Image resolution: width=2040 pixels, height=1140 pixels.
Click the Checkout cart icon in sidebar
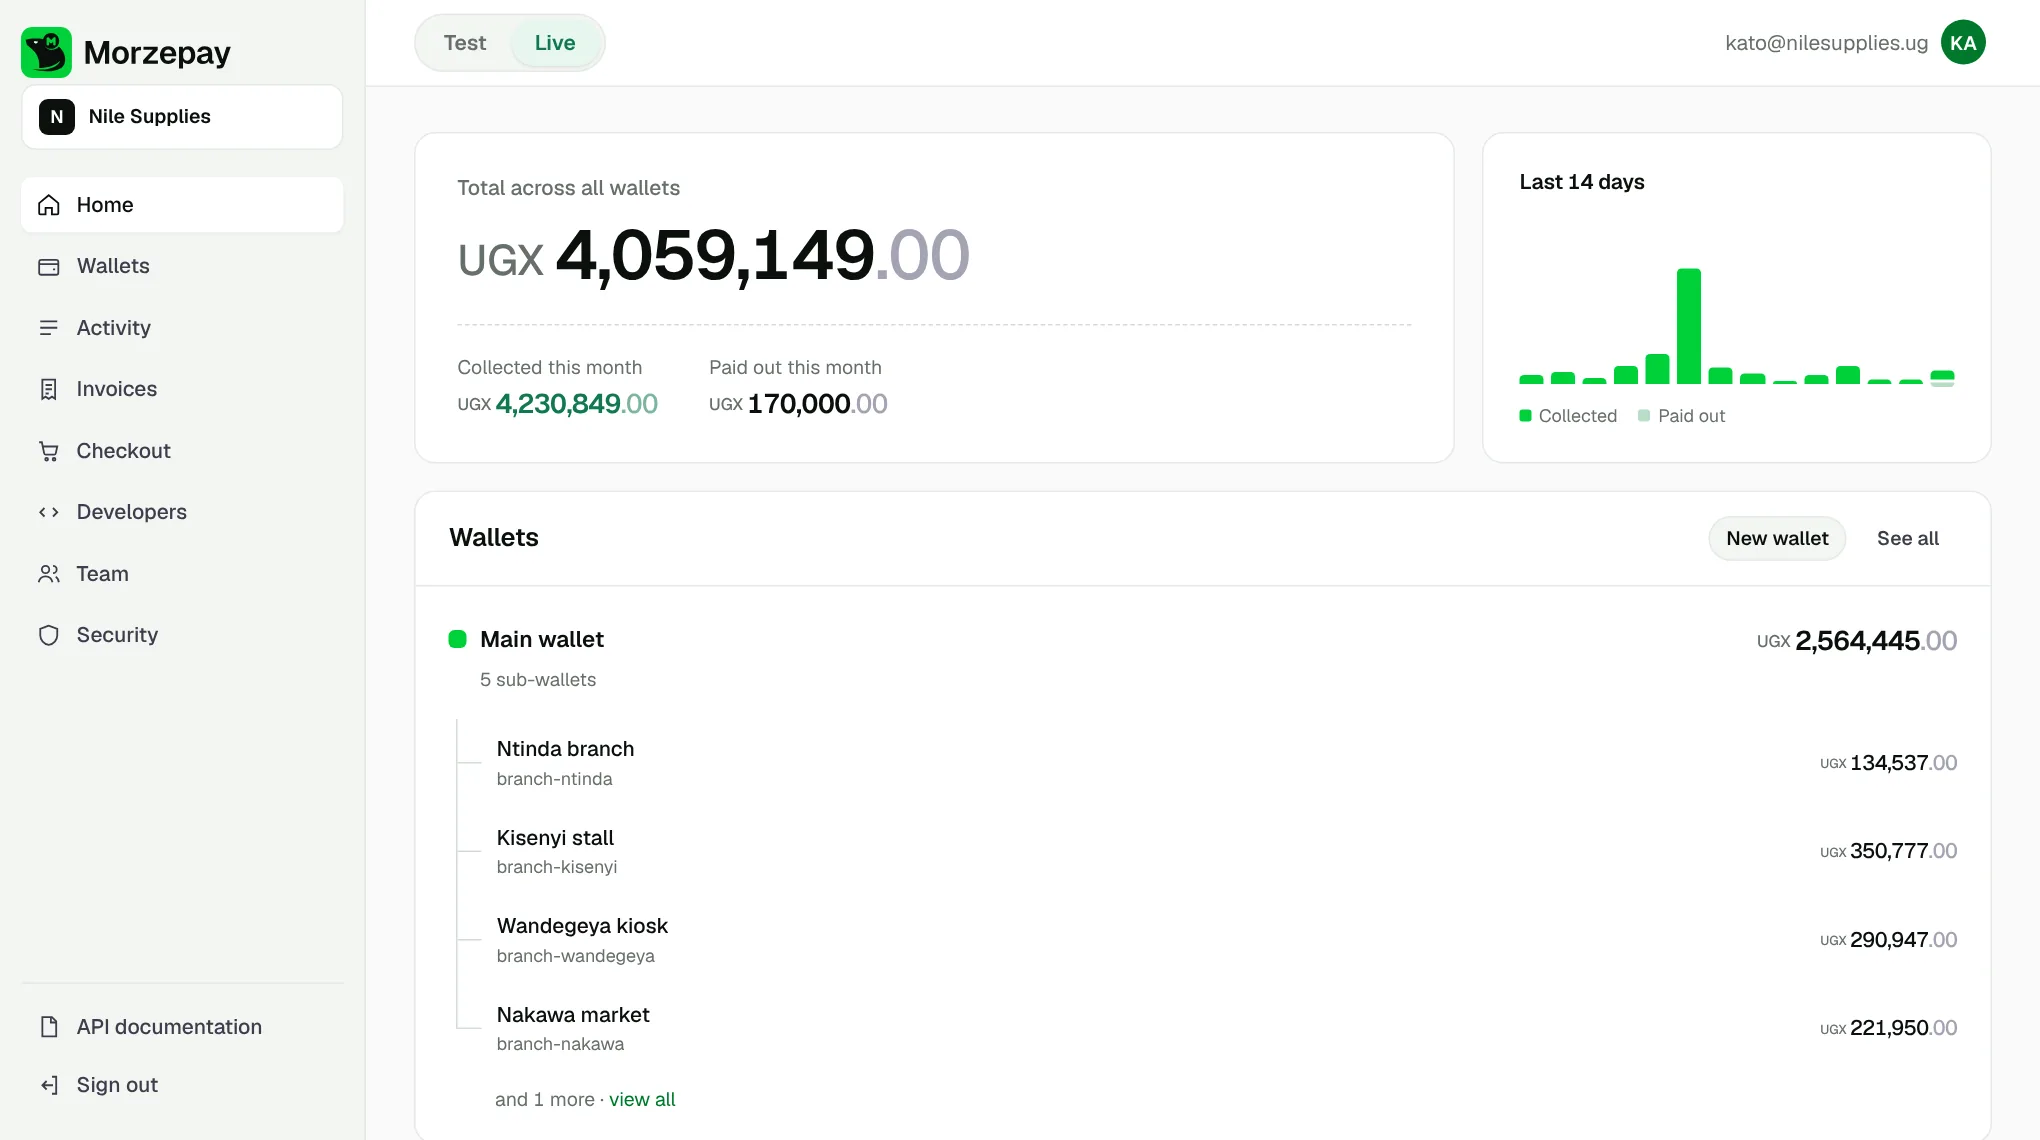pyautogui.click(x=49, y=451)
